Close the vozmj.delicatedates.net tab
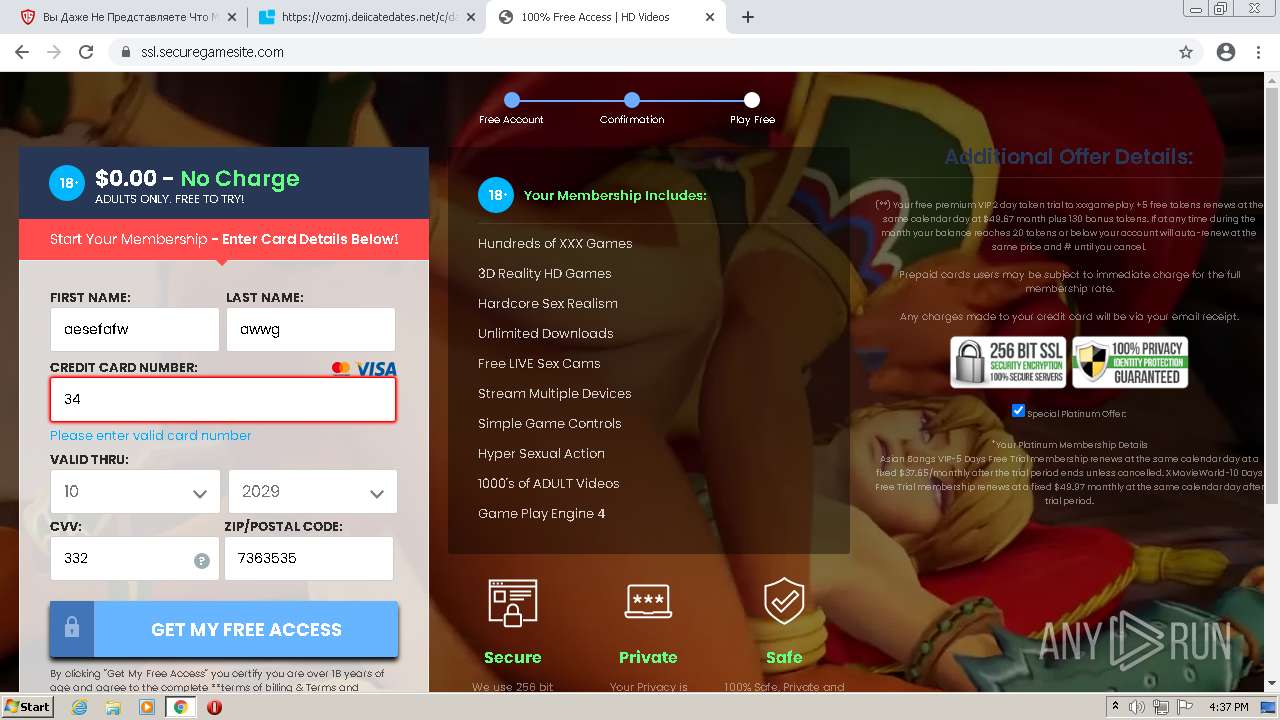 (470, 17)
